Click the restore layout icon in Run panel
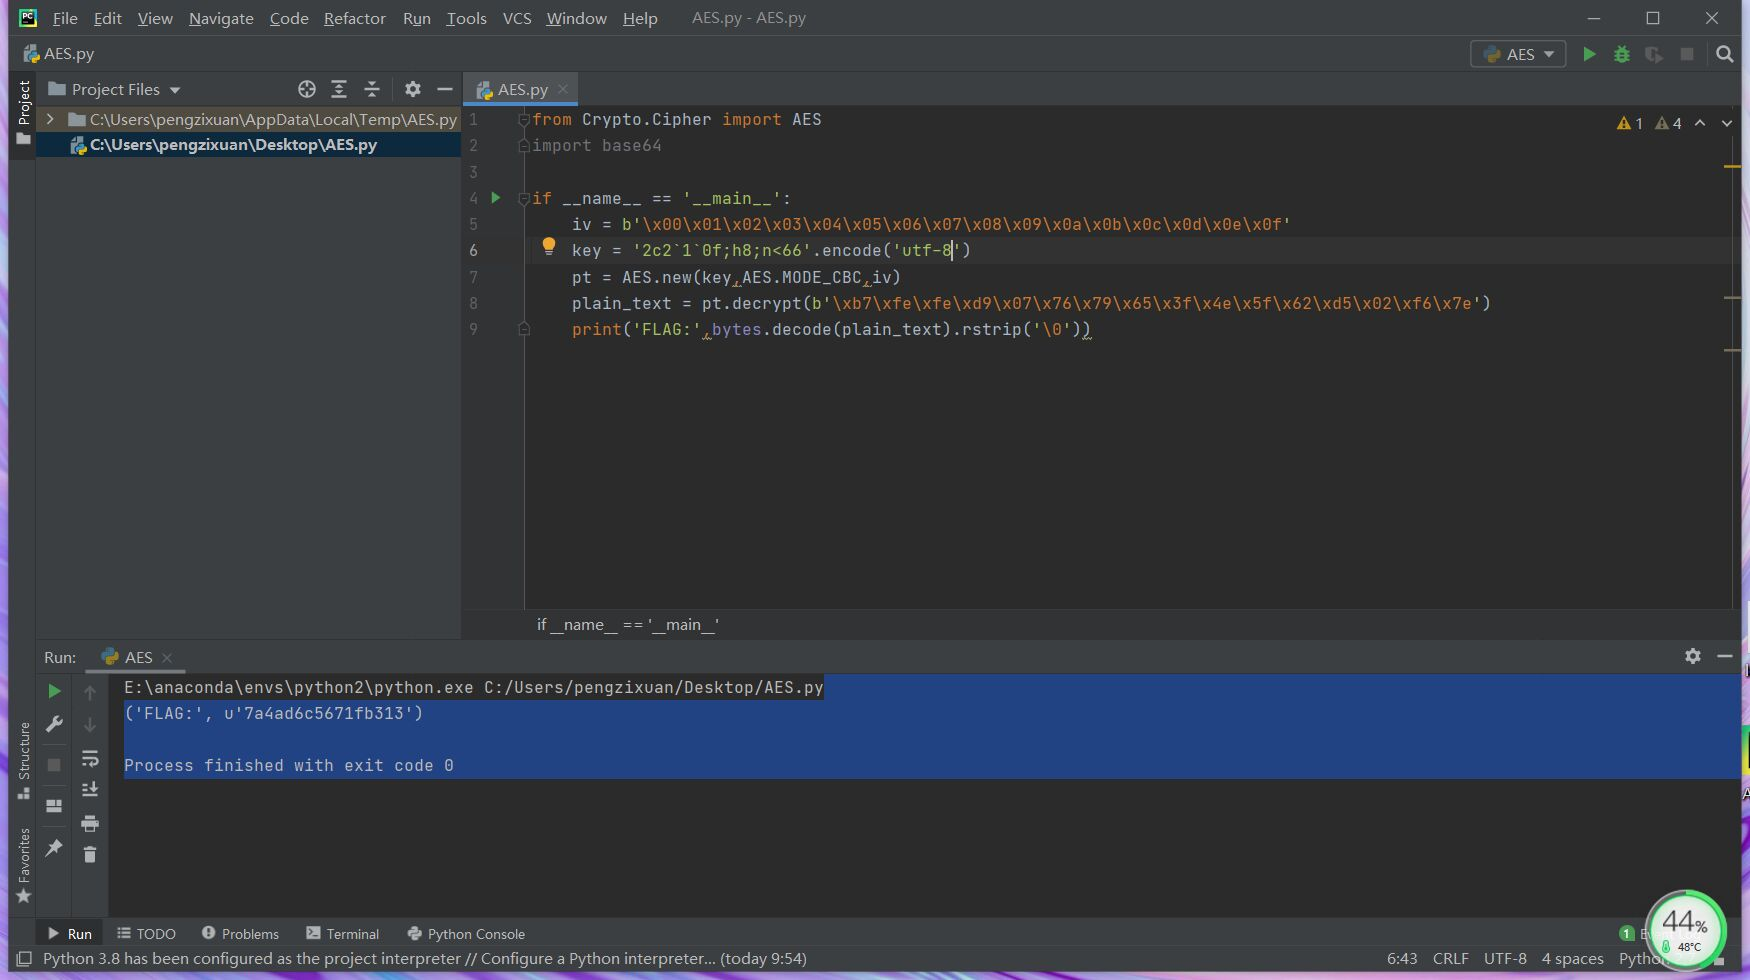 [x=54, y=805]
